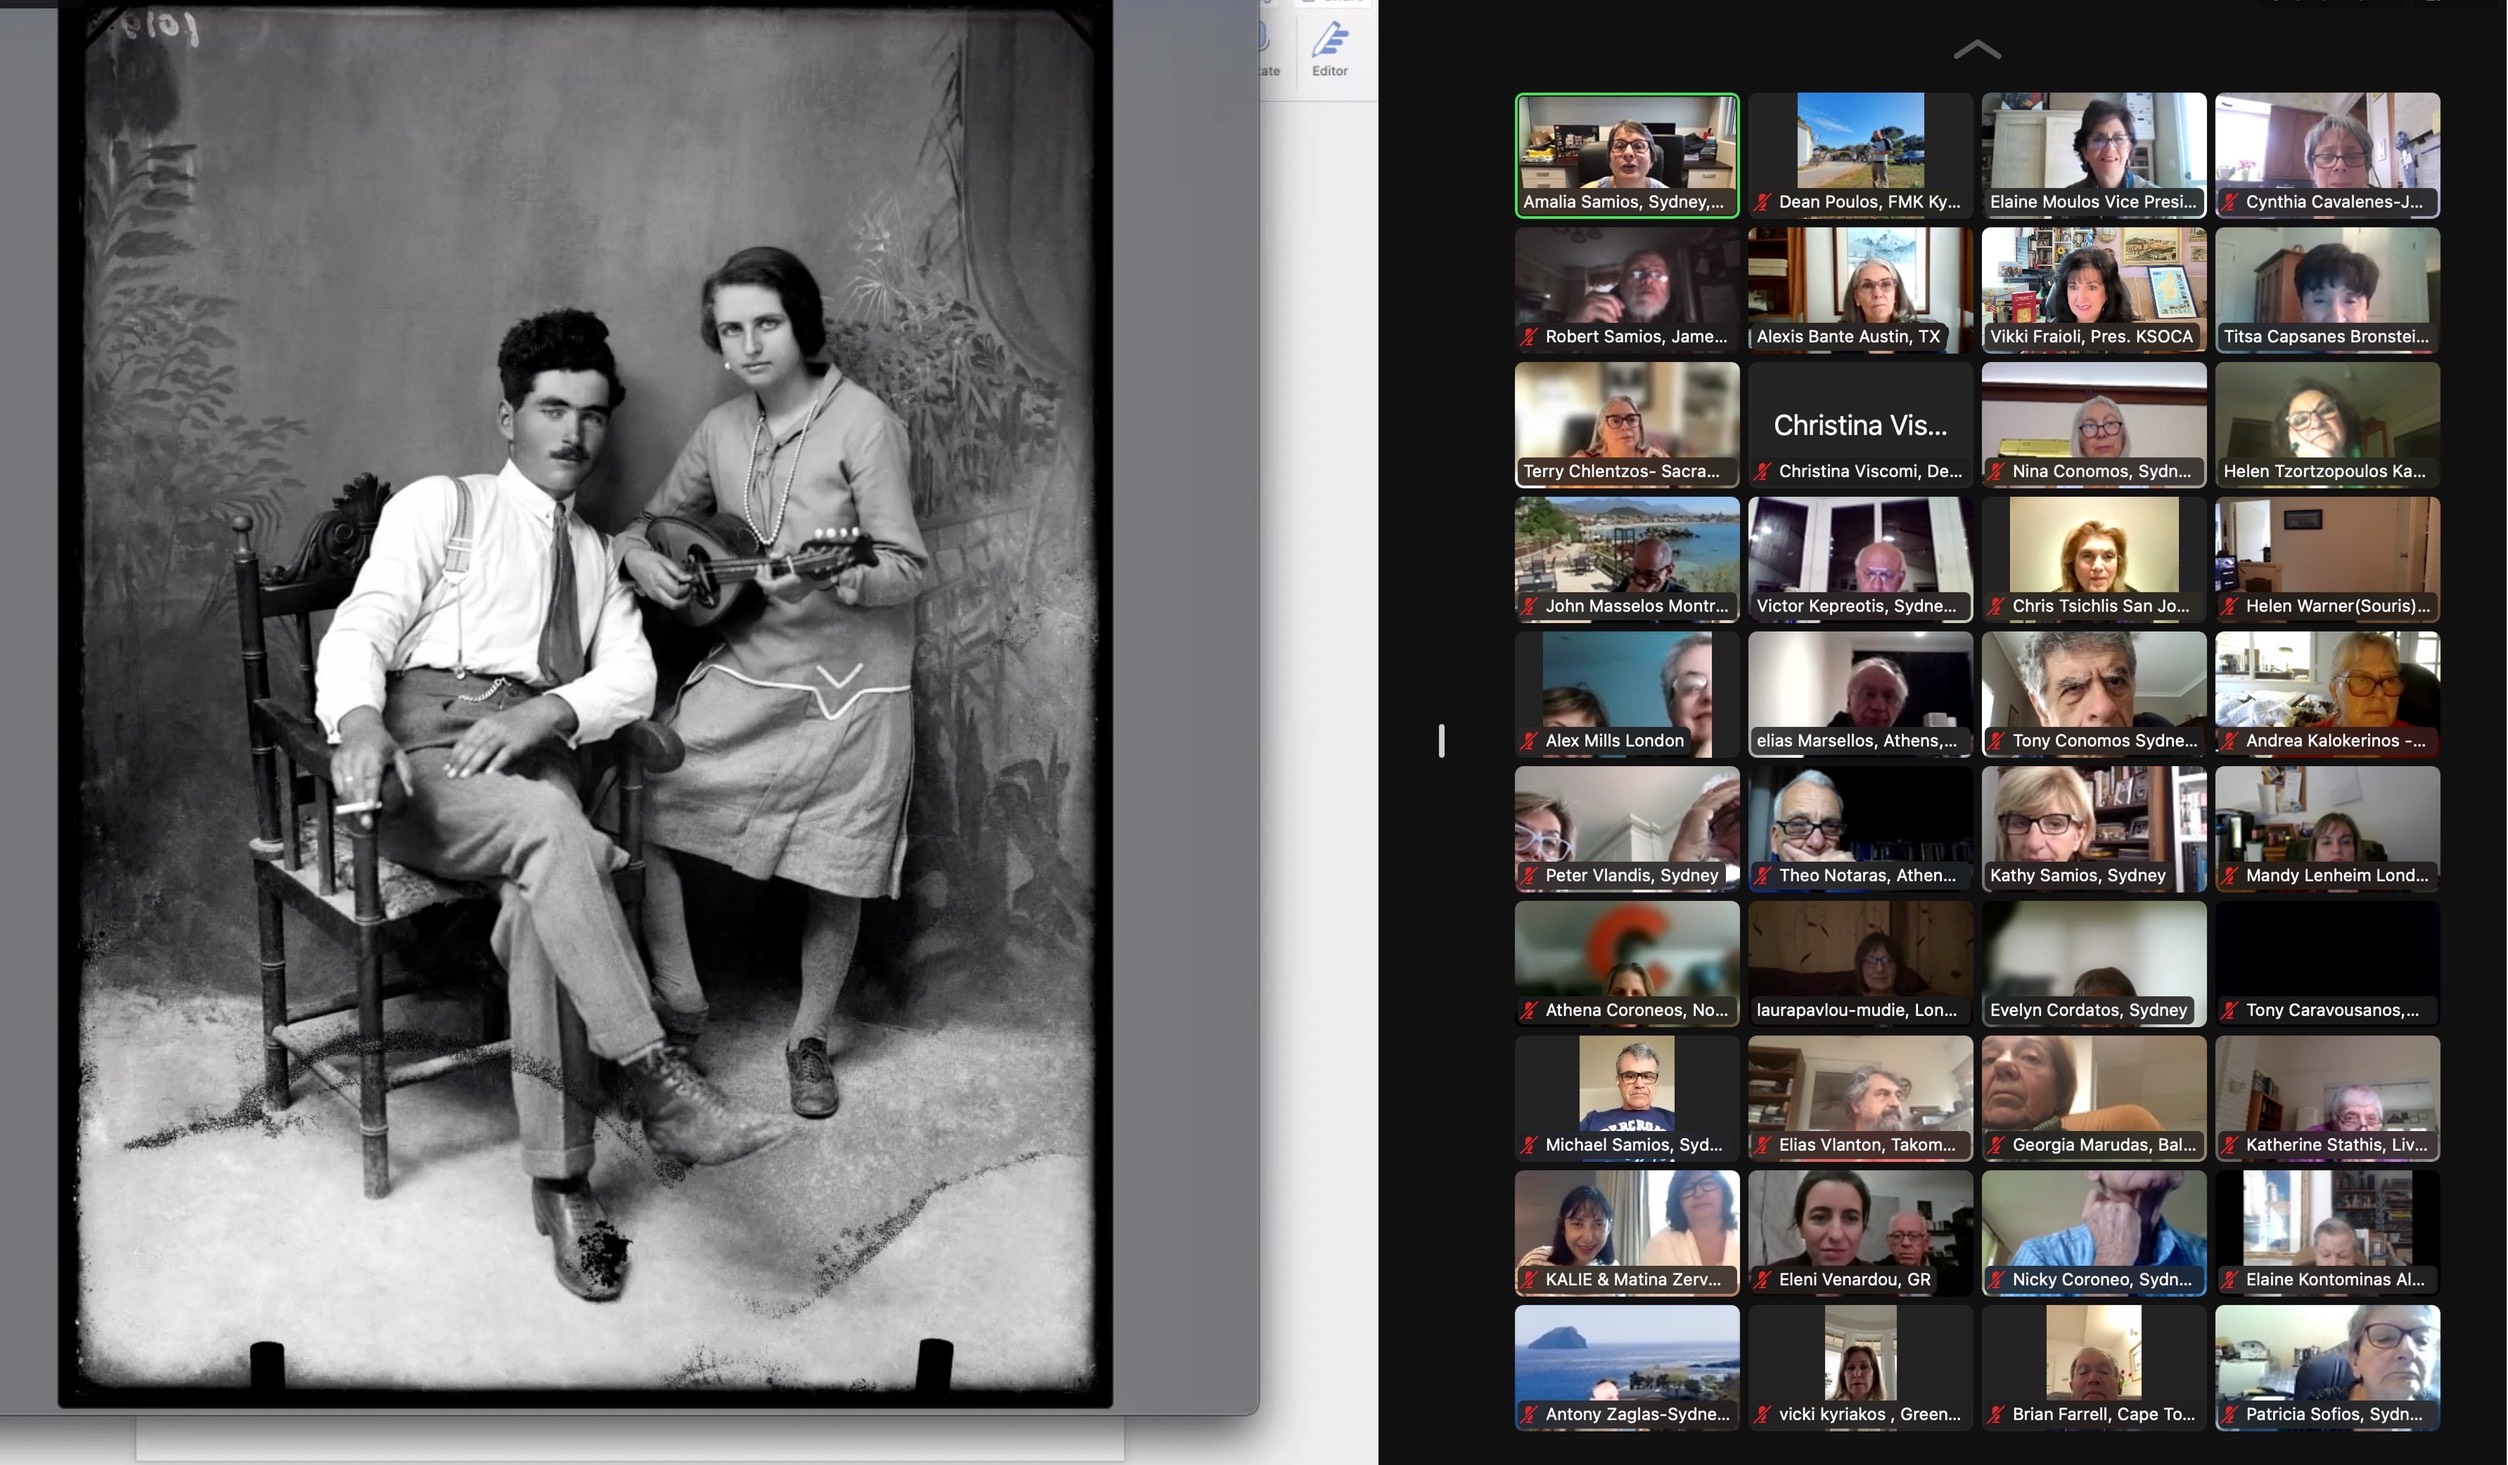
Task: Select Kathy Samios, Sydney video tile
Action: click(2093, 820)
